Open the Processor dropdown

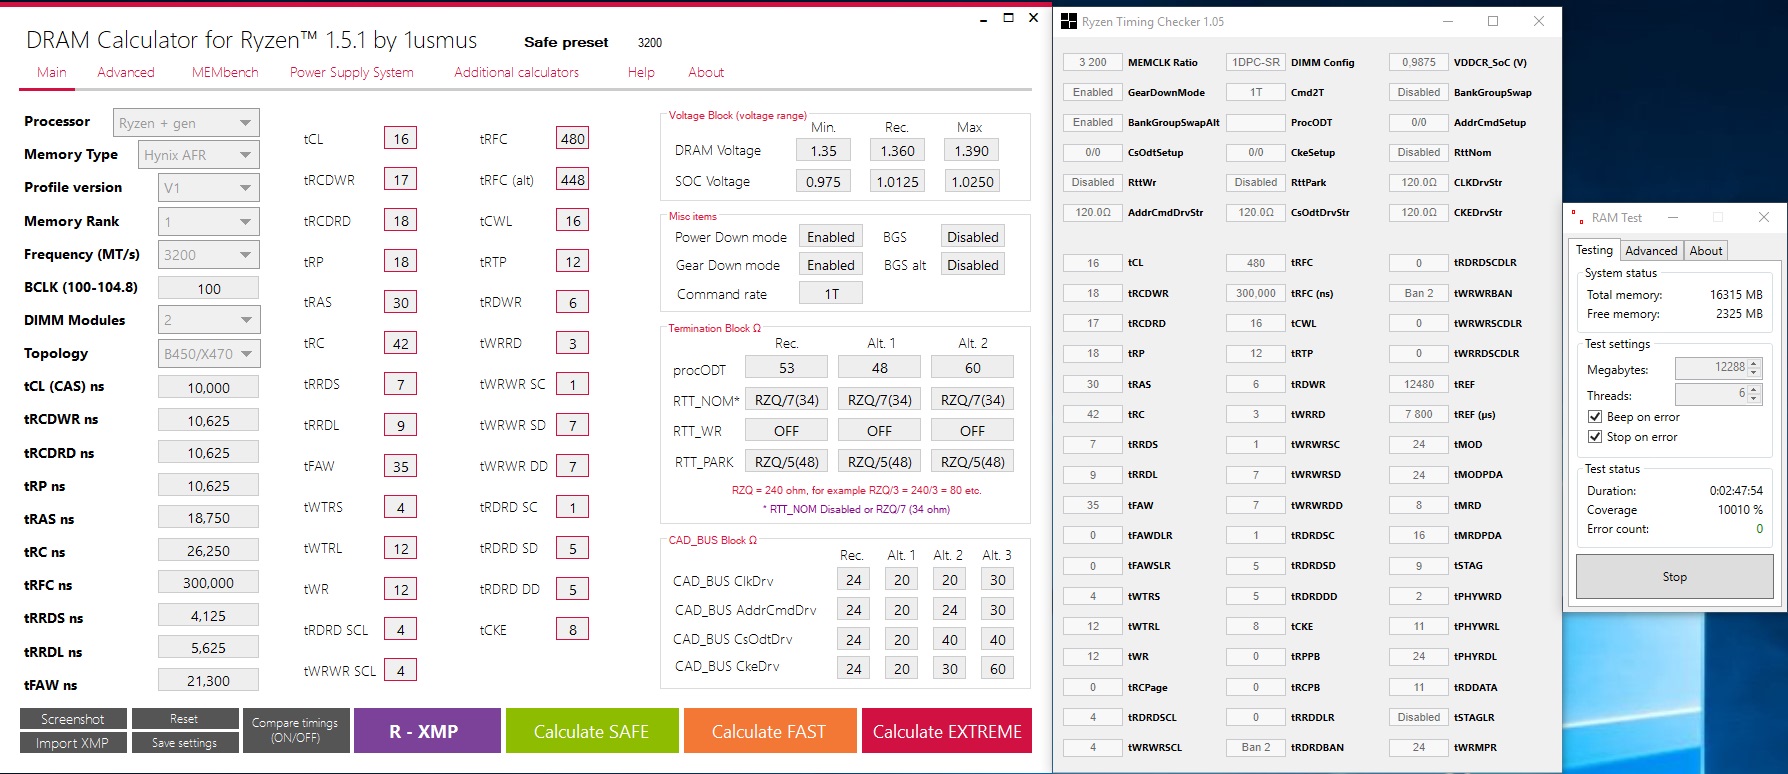(x=186, y=122)
